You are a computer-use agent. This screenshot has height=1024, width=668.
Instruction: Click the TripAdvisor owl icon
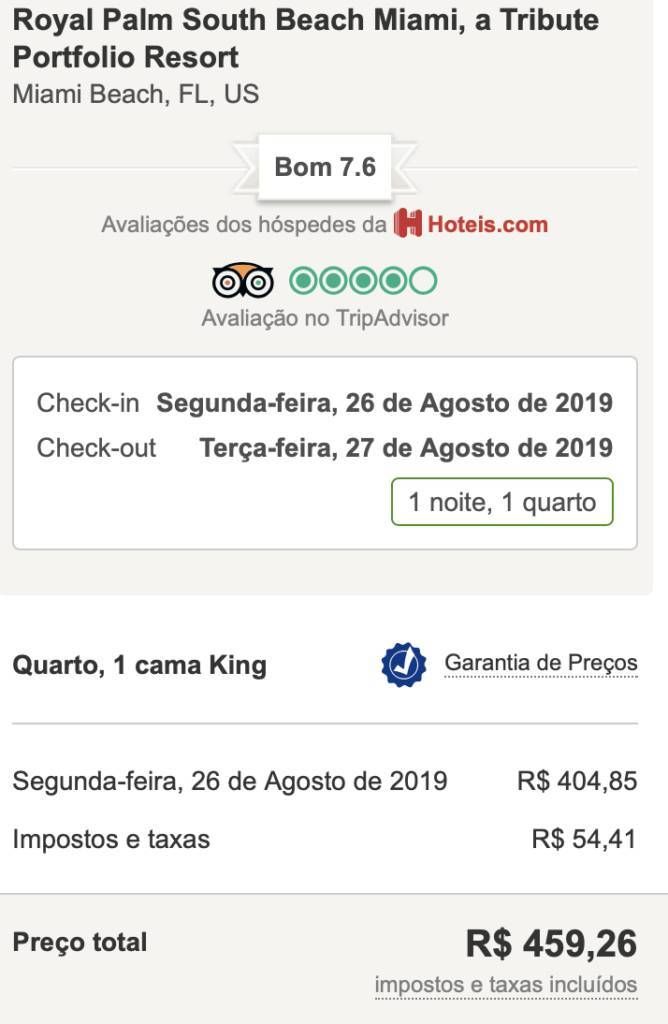click(x=242, y=280)
